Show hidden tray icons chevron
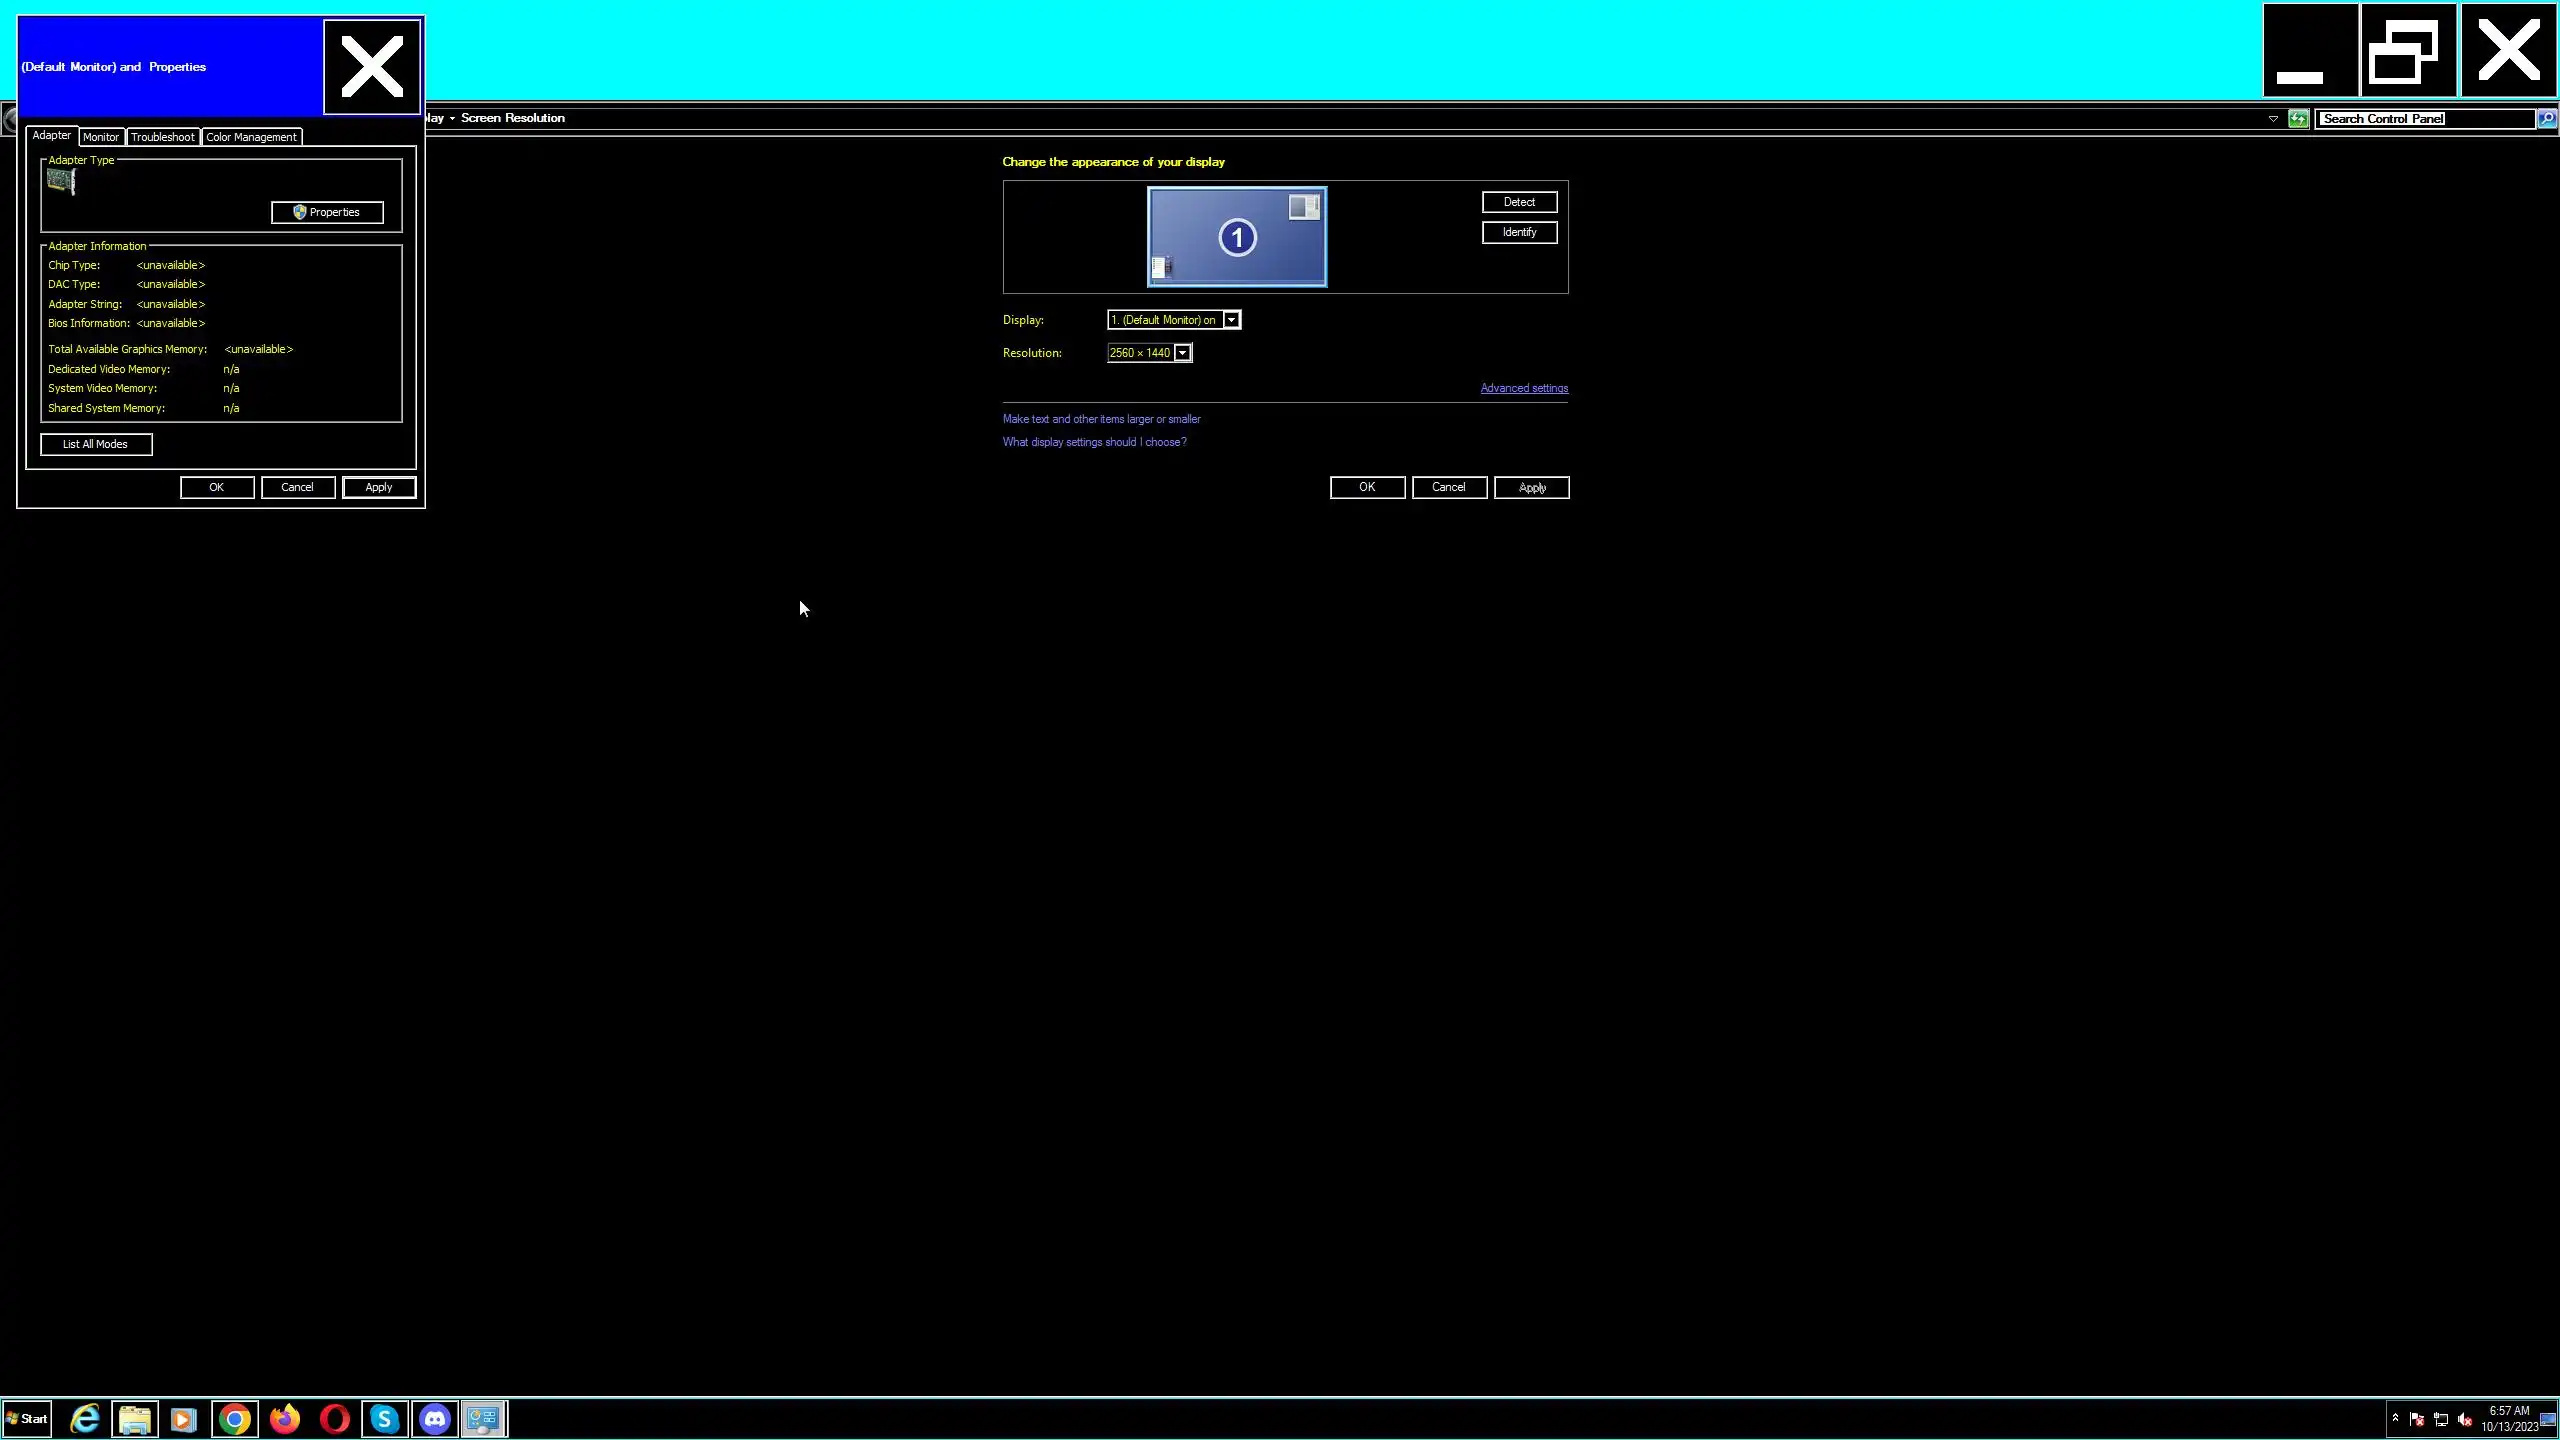Image resolution: width=2560 pixels, height=1440 pixels. pyautogui.click(x=2395, y=1418)
